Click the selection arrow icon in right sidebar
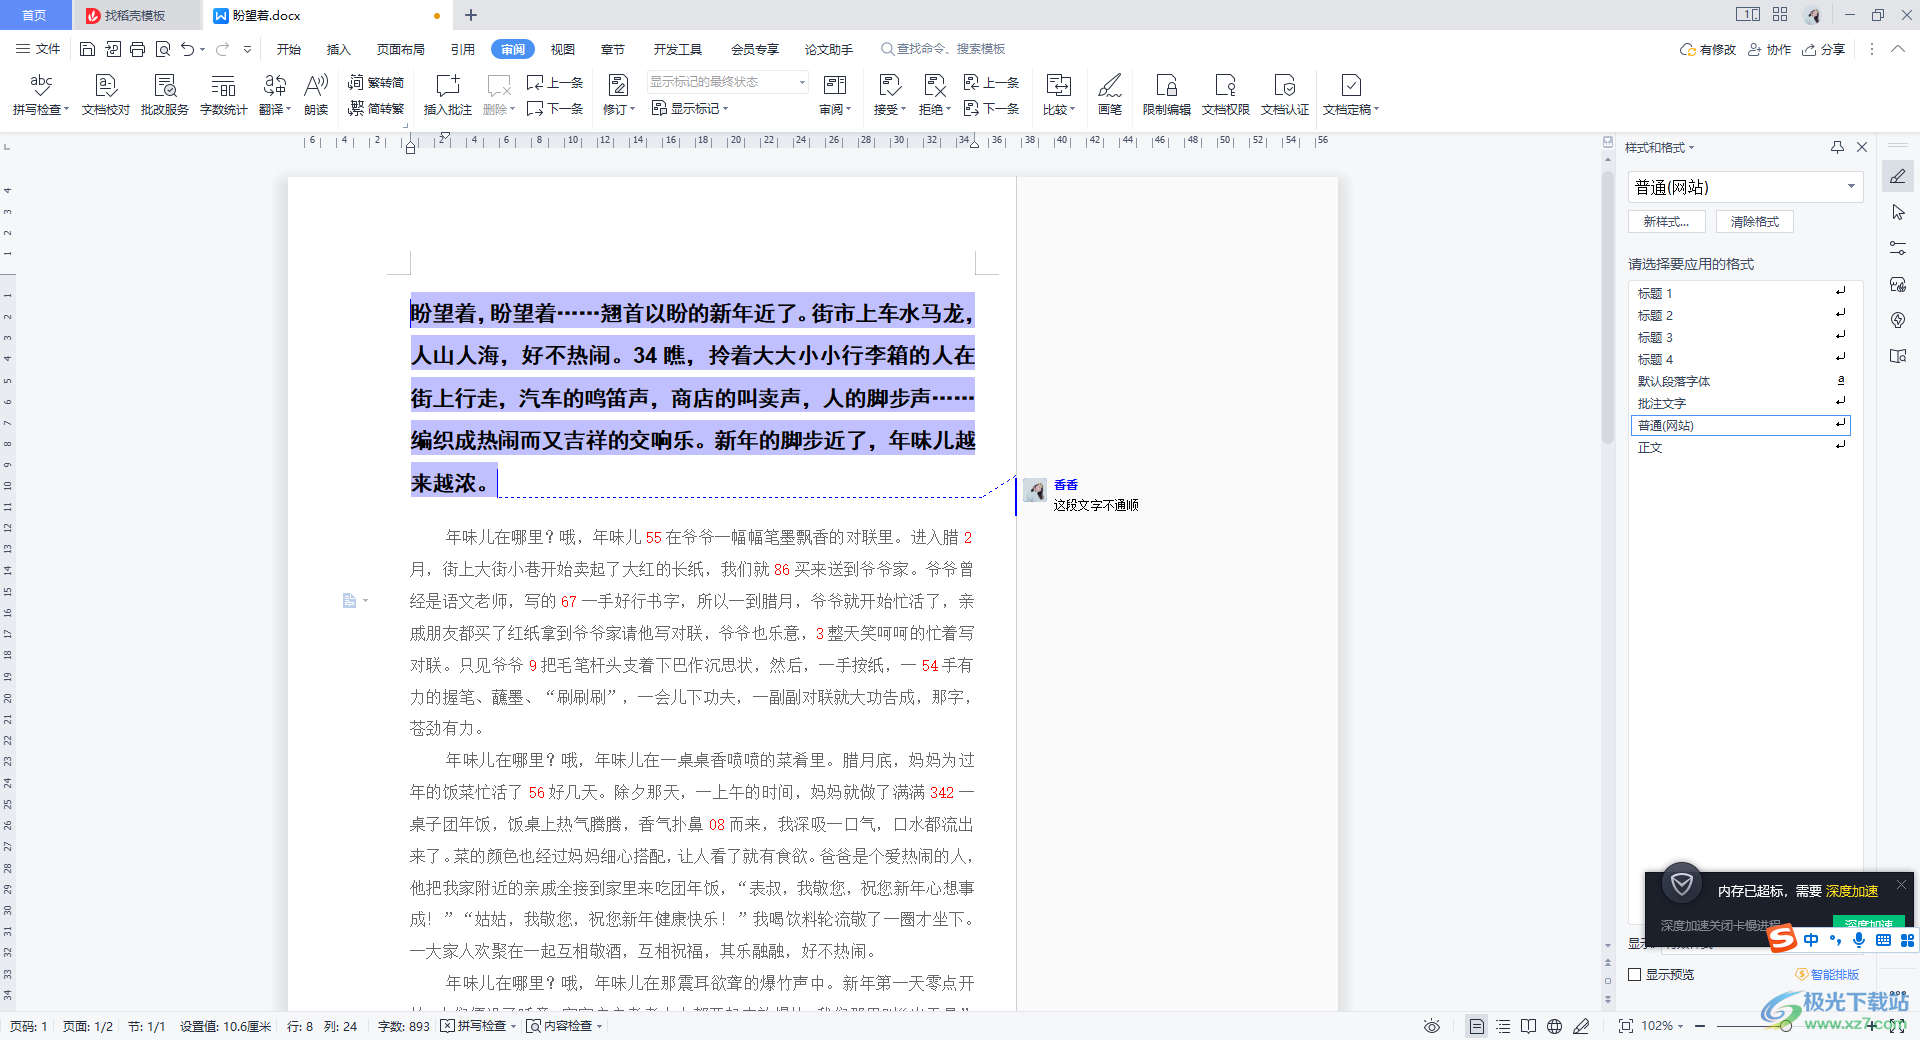This screenshot has height=1040, width=1920. pos(1898,212)
